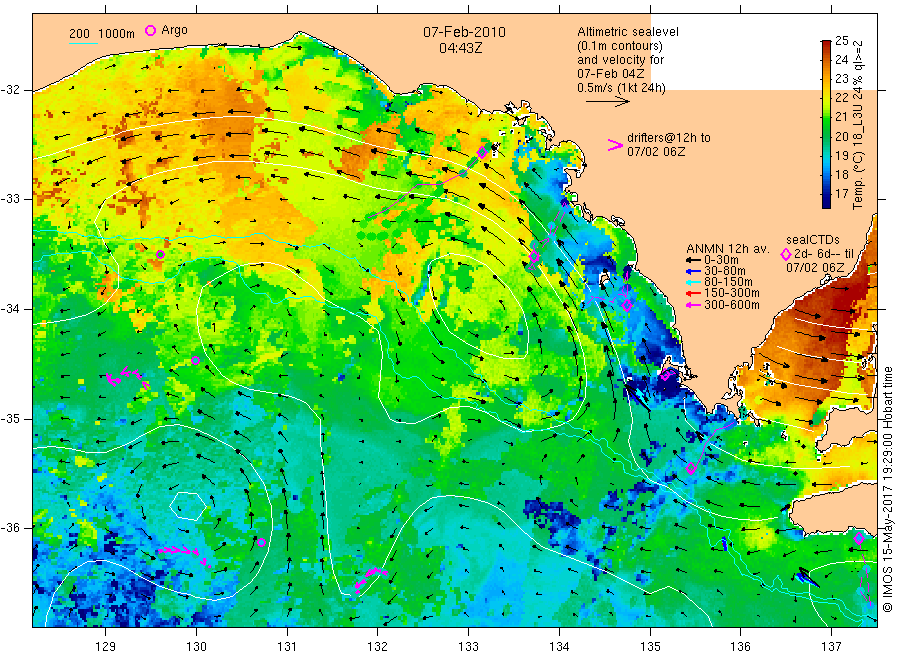Screen dimensions: 900x660
Task: Click the longitude label '131'
Action: coord(287,647)
